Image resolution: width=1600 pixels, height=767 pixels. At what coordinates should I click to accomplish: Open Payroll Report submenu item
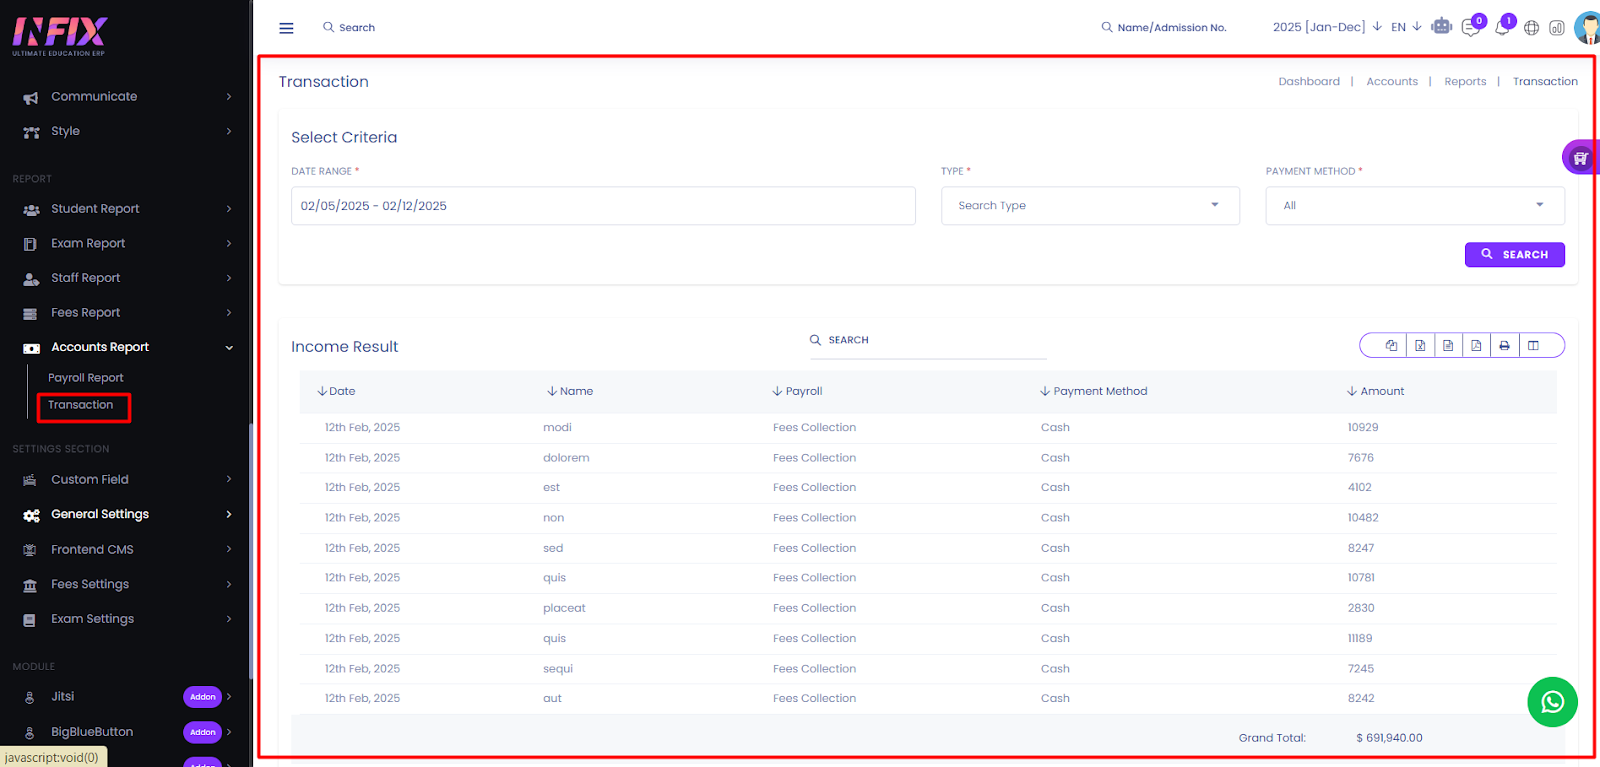click(x=86, y=378)
